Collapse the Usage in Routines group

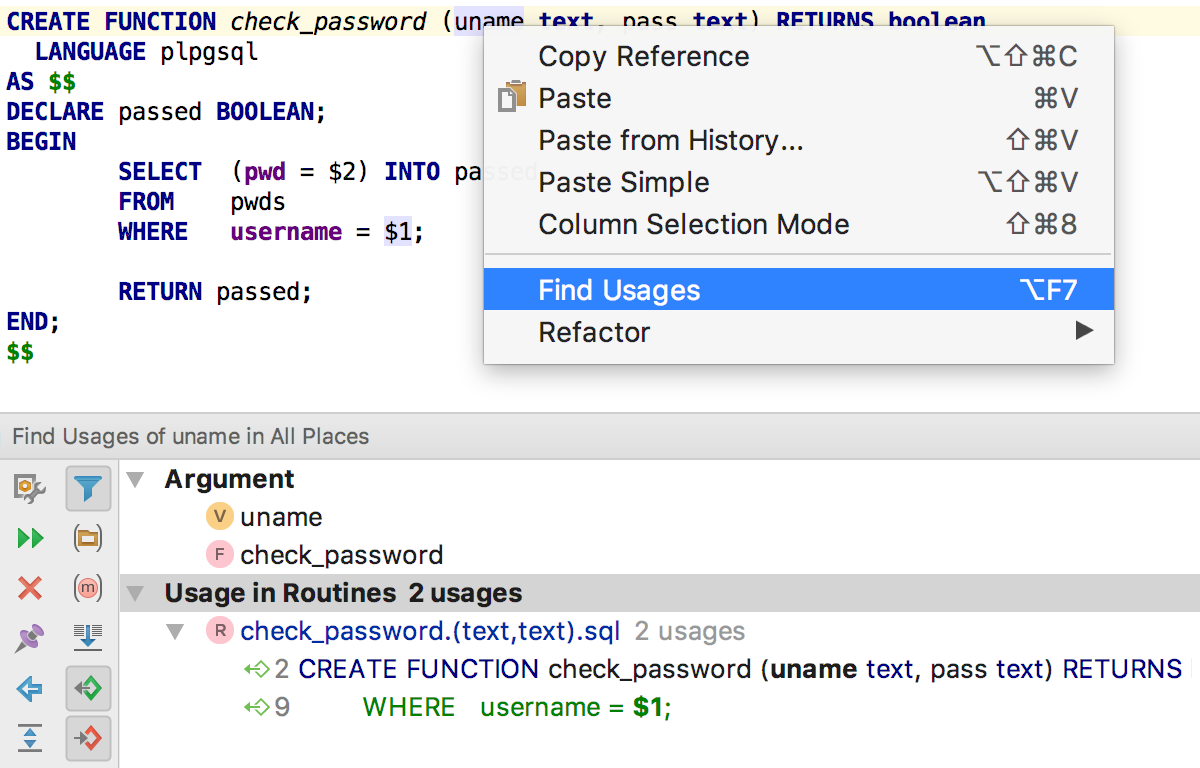136,593
